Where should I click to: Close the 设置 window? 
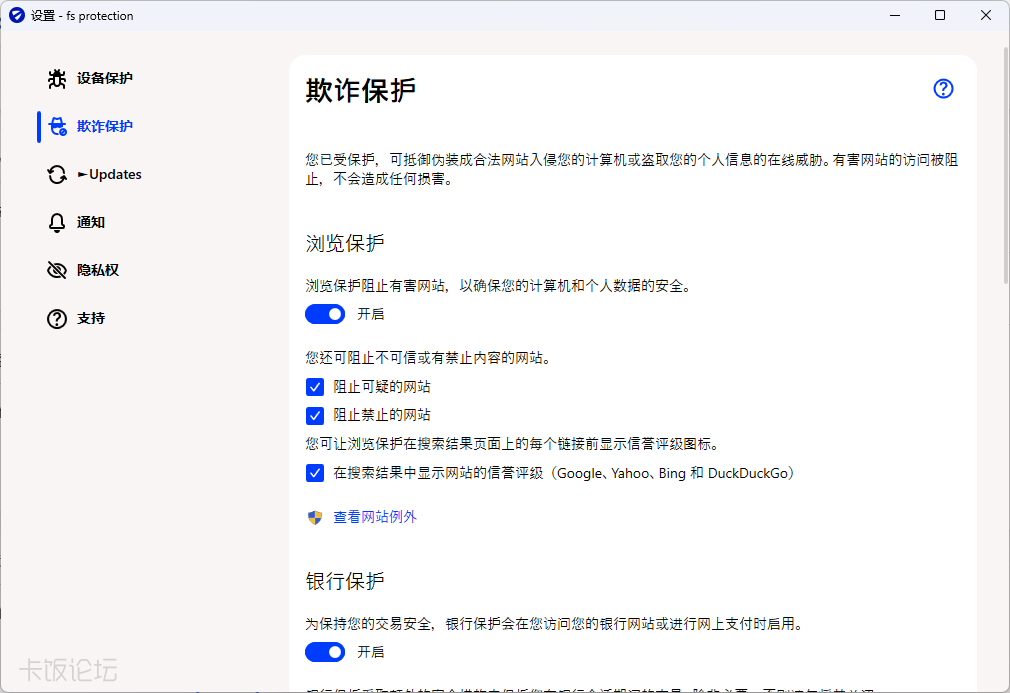click(x=986, y=15)
